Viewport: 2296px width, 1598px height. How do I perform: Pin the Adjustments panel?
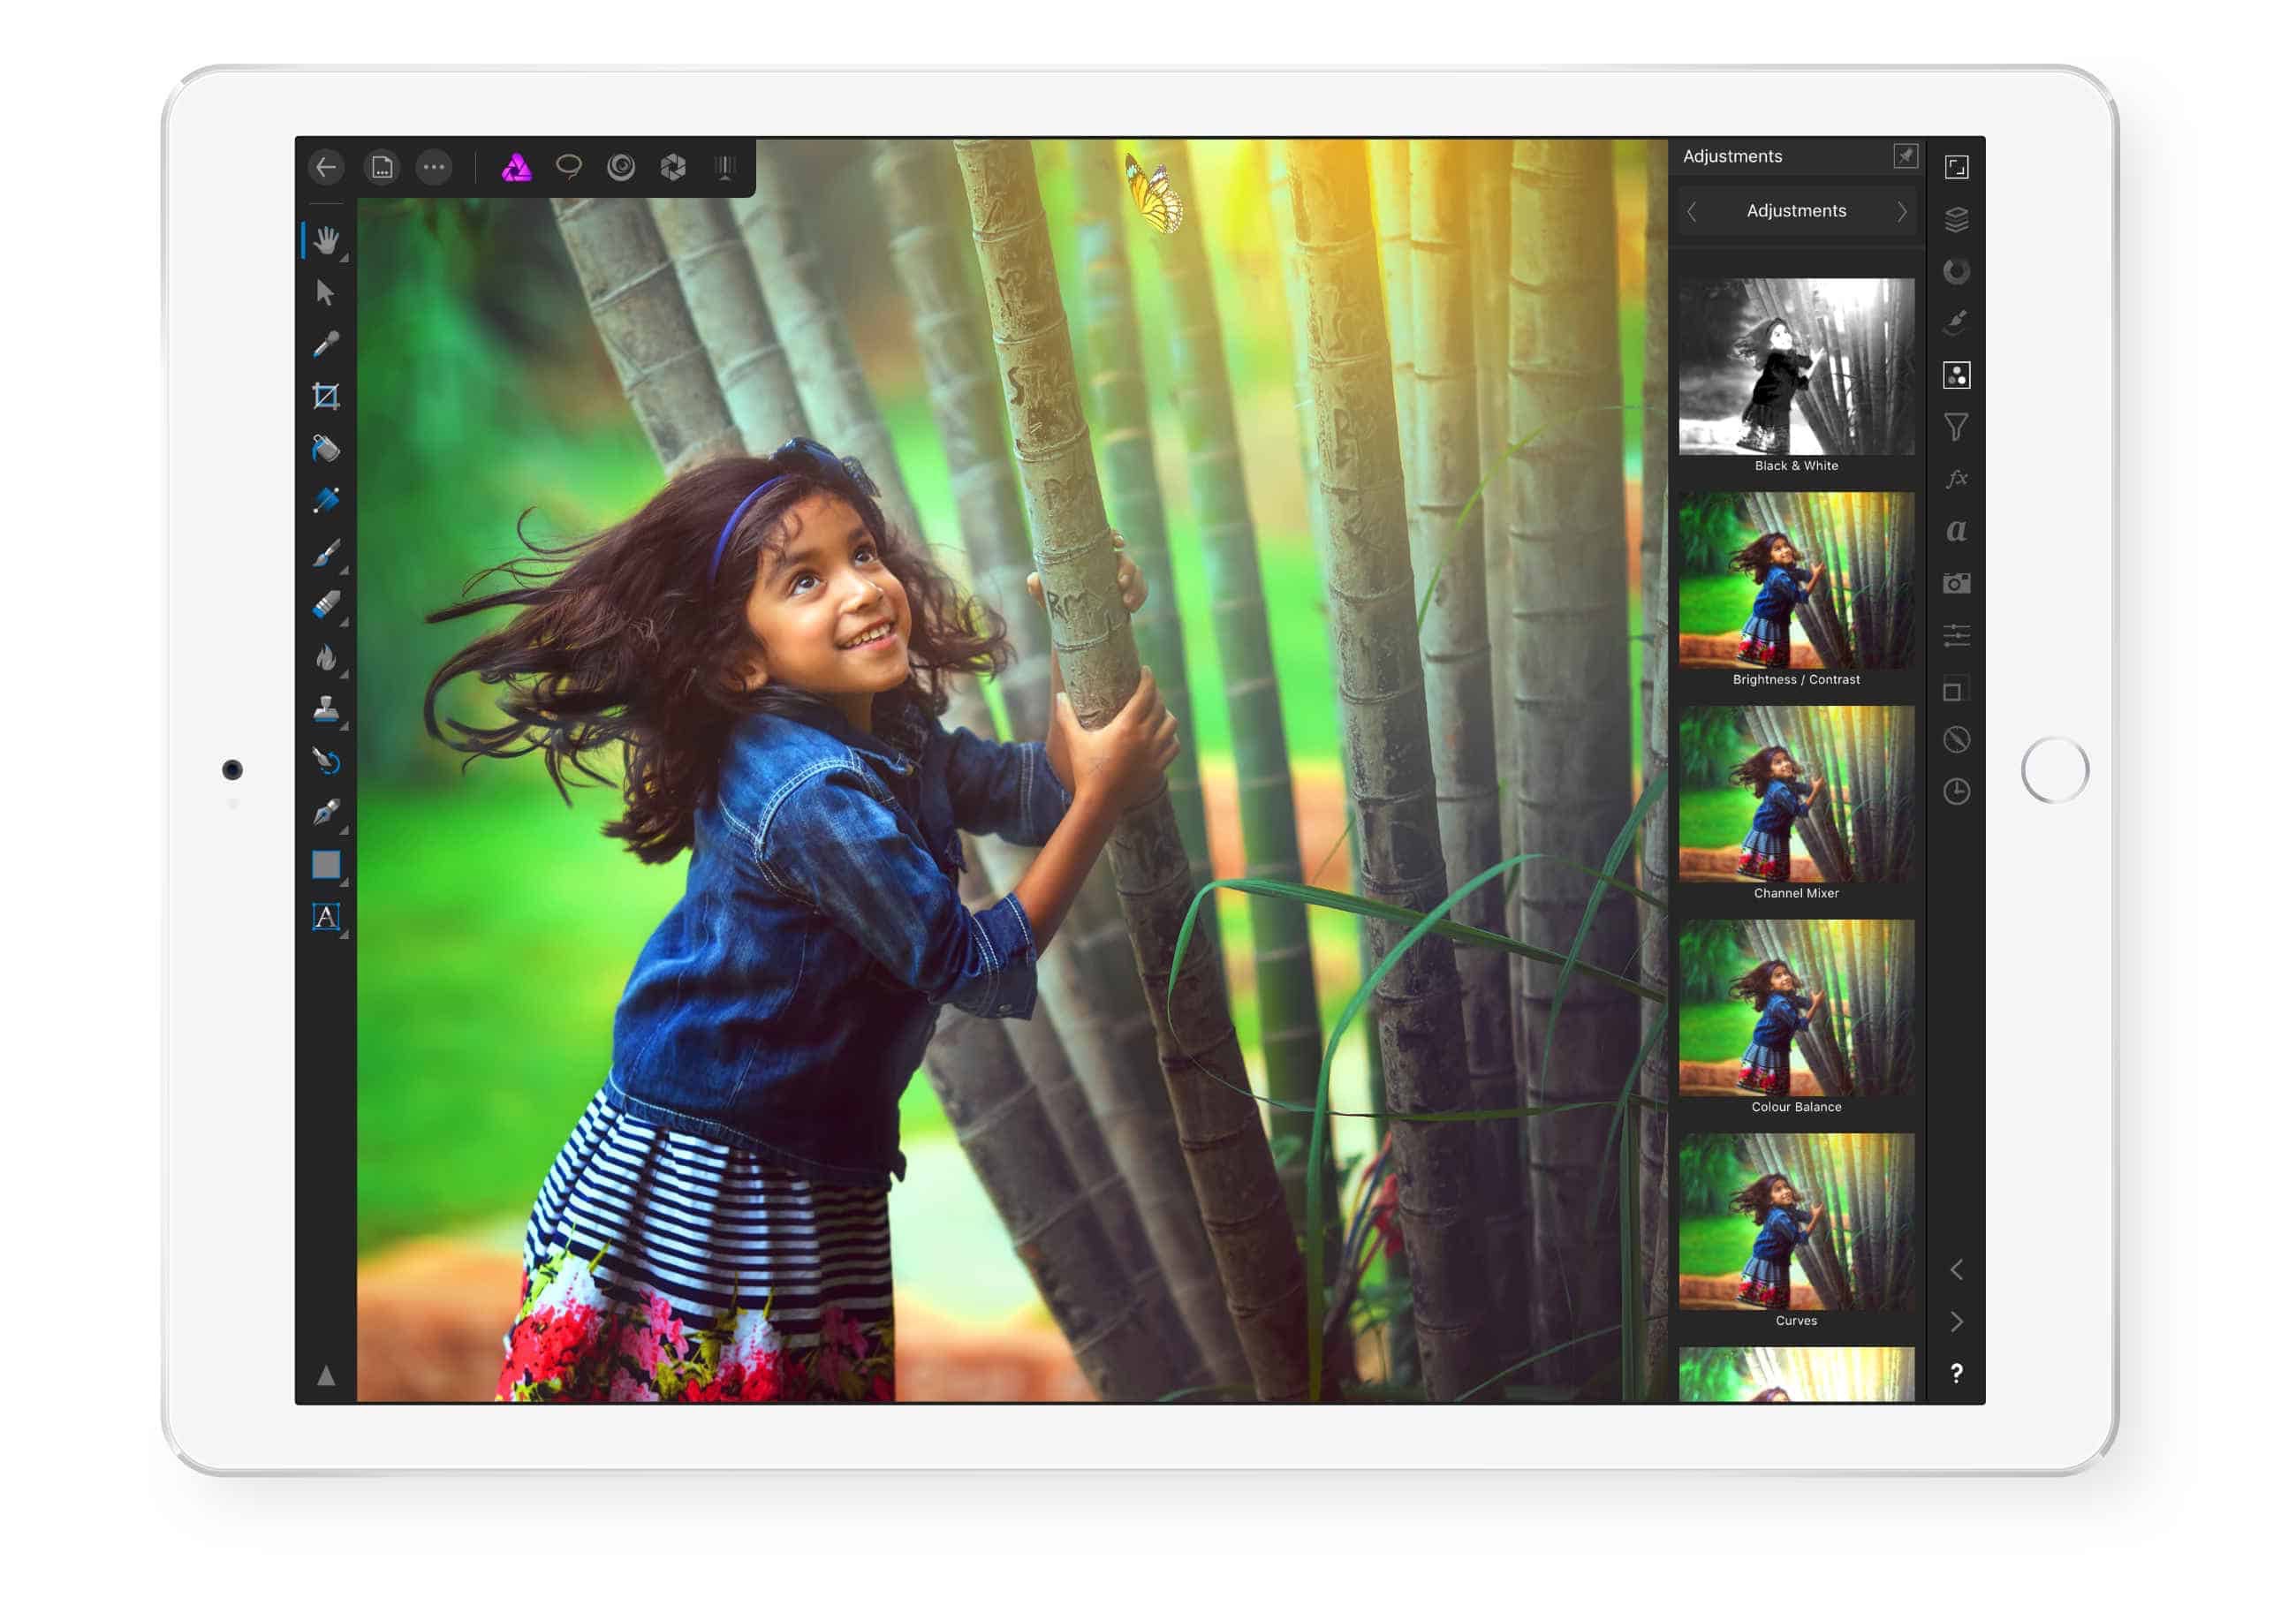(x=1905, y=156)
